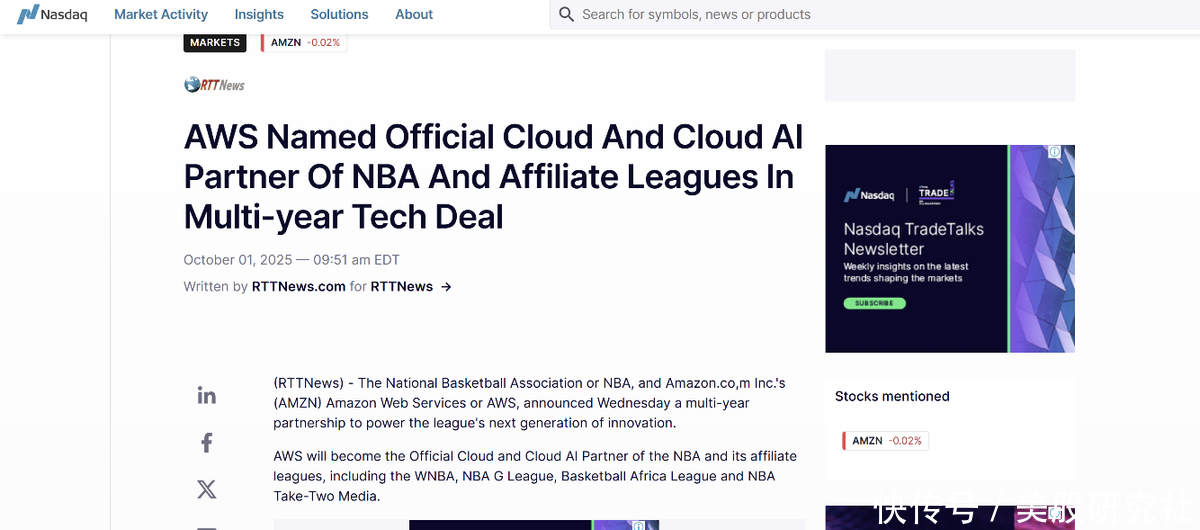Share the article on X
The width and height of the screenshot is (1200, 530).
[x=207, y=489]
